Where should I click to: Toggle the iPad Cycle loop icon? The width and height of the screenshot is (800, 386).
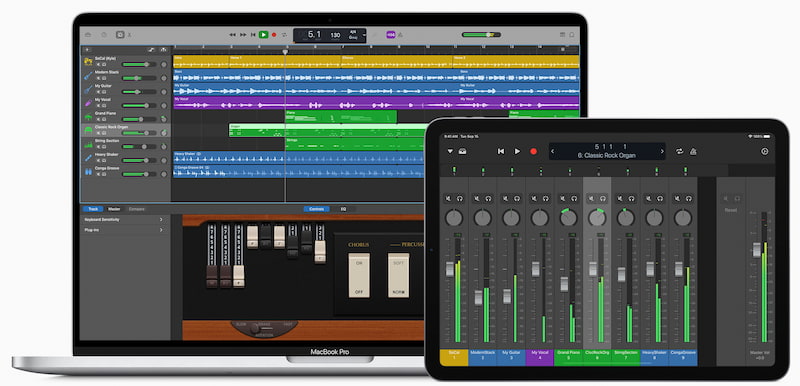coord(680,151)
